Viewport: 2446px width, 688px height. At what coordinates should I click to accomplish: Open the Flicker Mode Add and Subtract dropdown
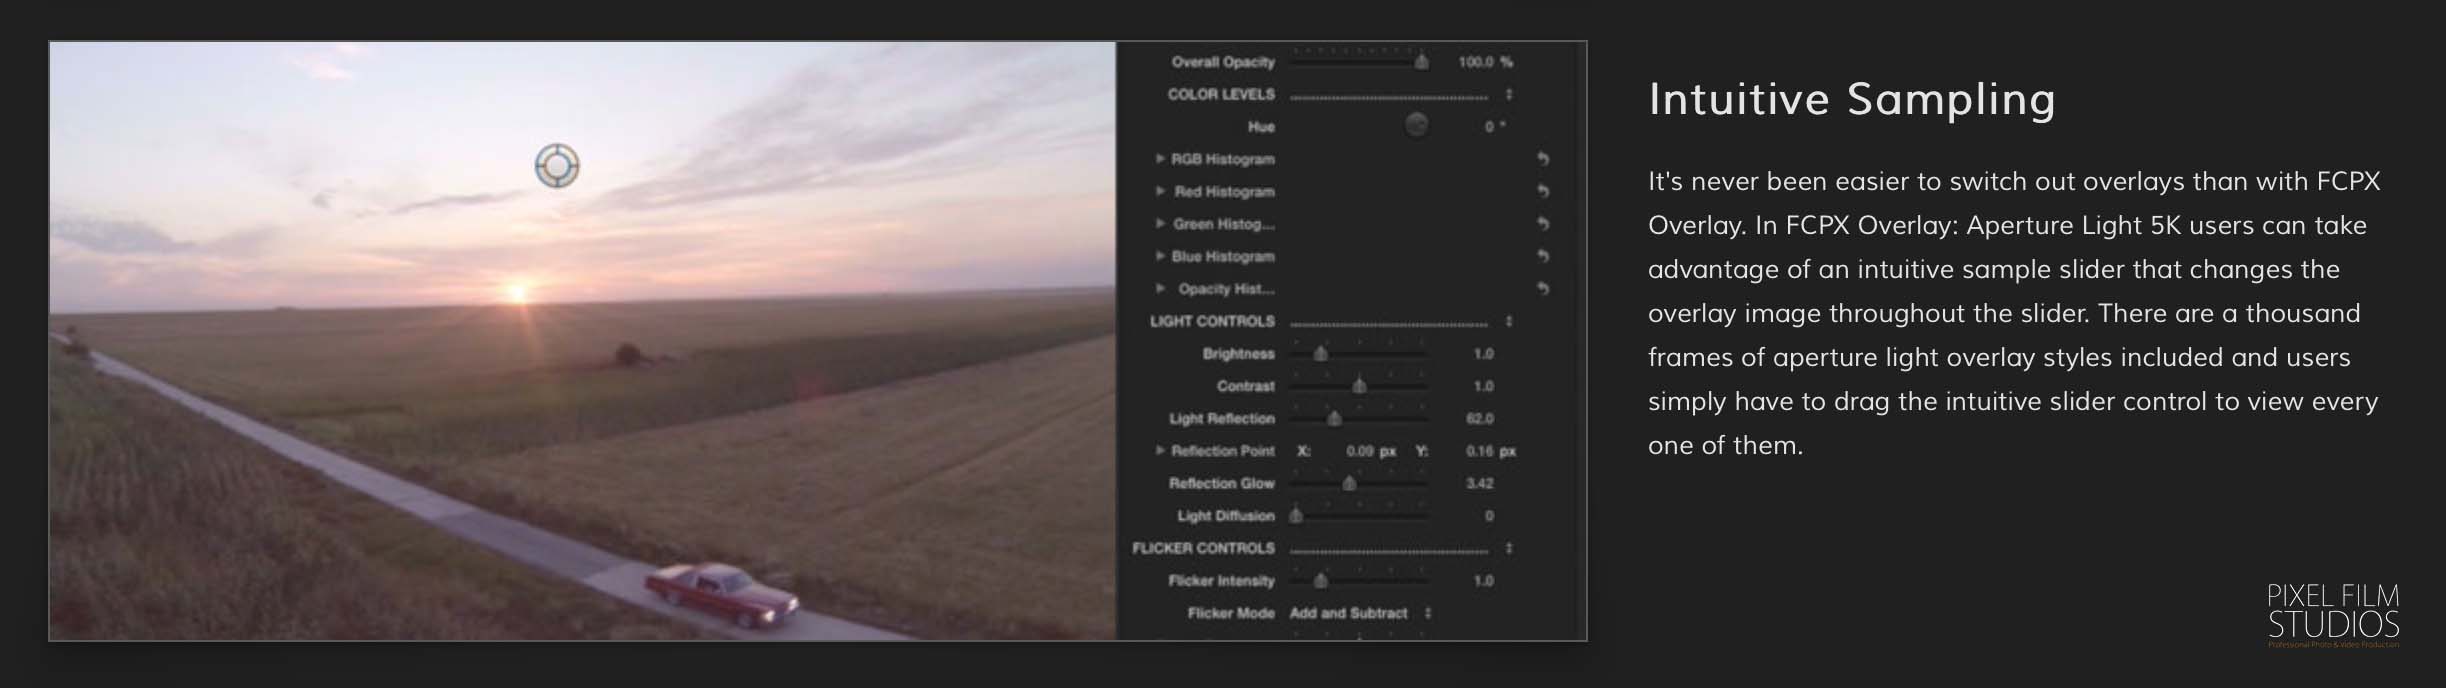pos(1360,613)
